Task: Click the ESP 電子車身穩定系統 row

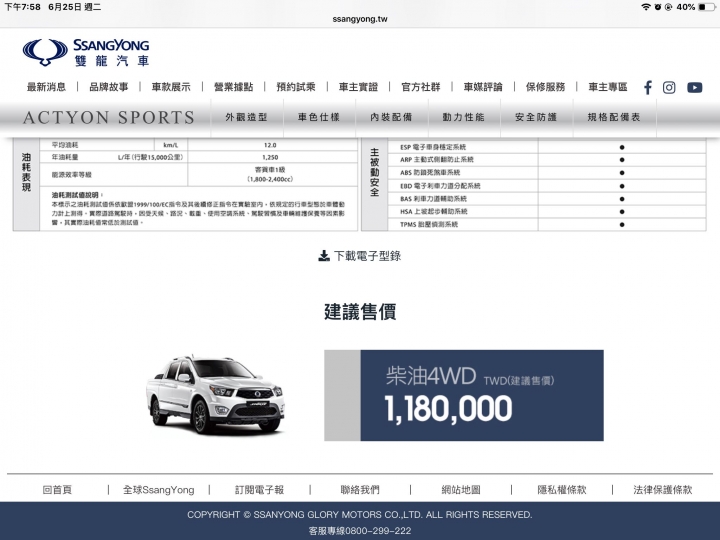Action: [x=547, y=147]
